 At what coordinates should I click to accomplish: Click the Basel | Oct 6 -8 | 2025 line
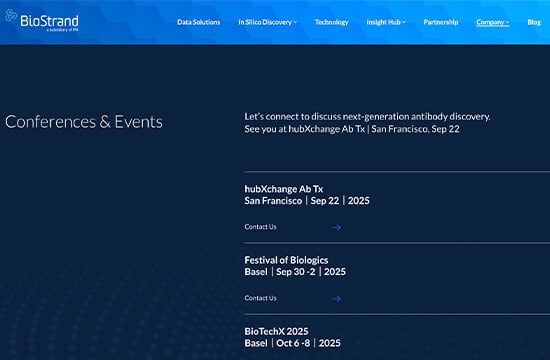click(x=292, y=343)
